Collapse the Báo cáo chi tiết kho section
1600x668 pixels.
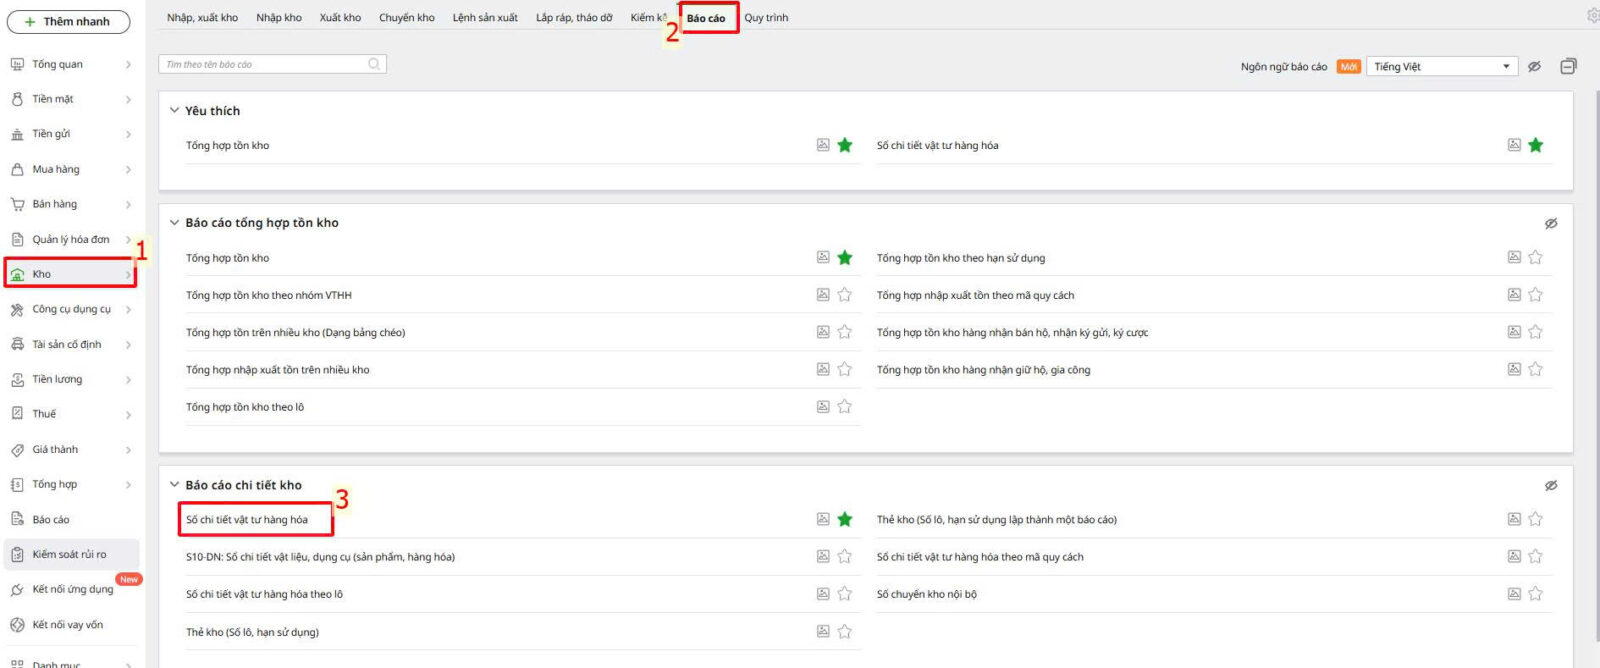click(x=174, y=485)
